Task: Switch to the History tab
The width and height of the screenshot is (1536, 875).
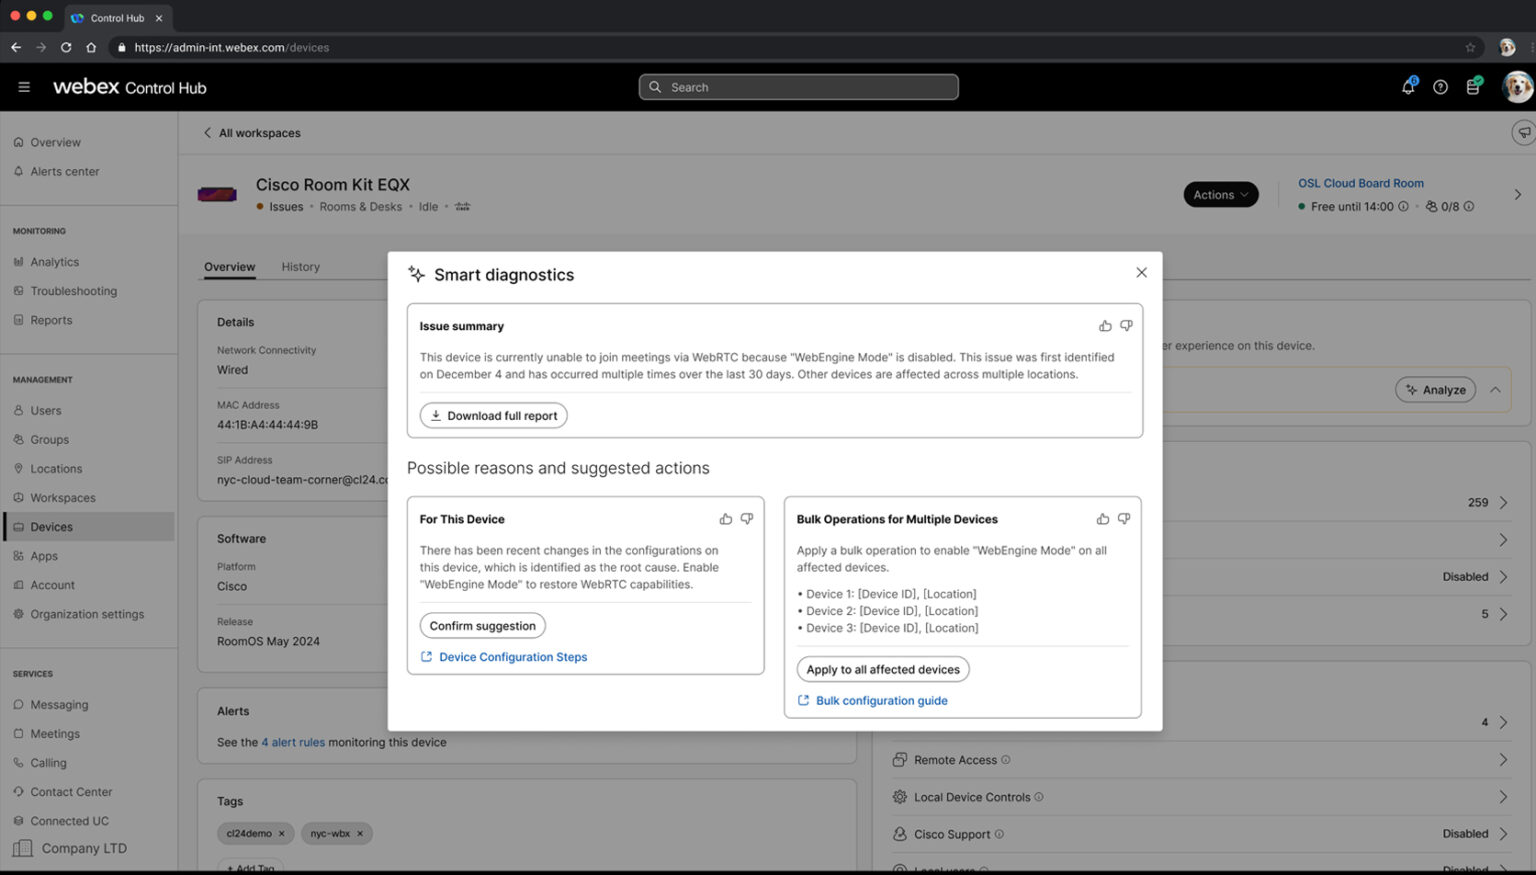Action: click(x=300, y=267)
